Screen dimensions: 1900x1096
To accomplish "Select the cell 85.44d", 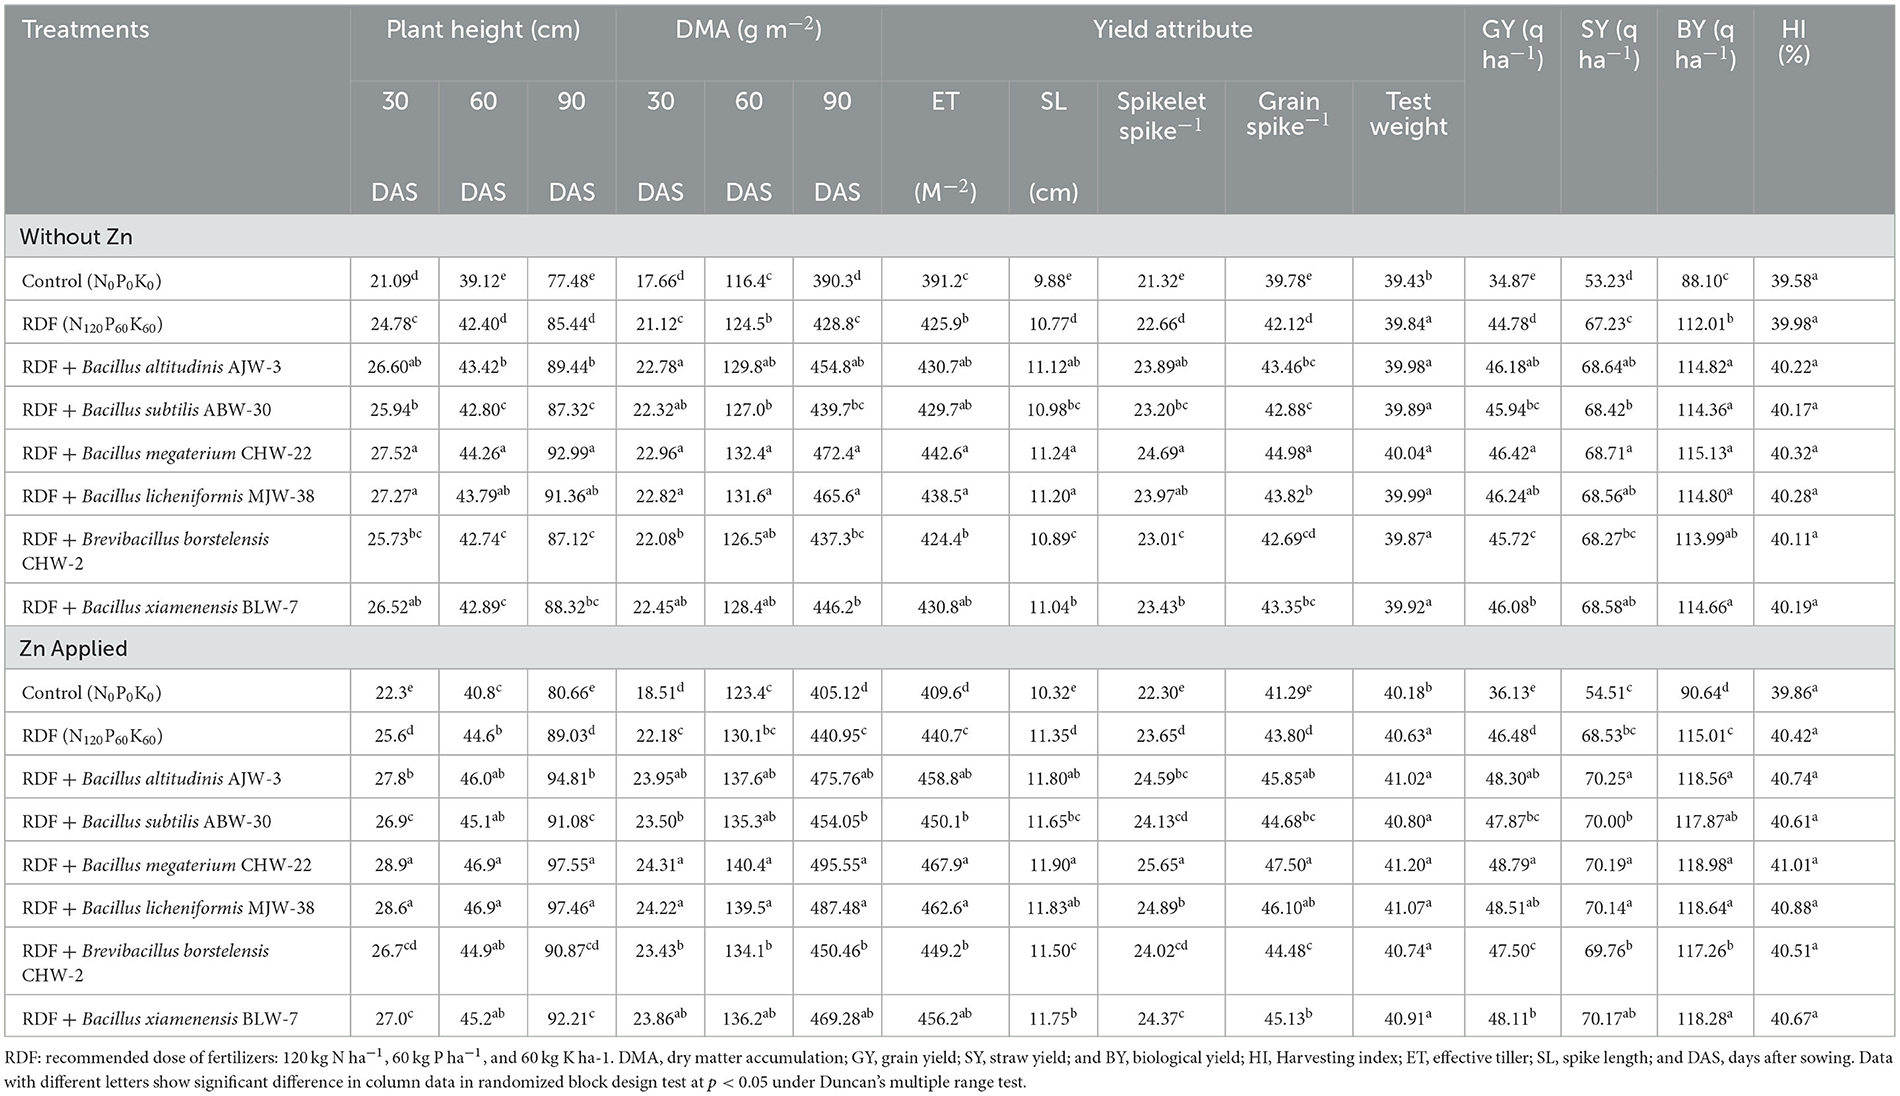I will pos(571,323).
